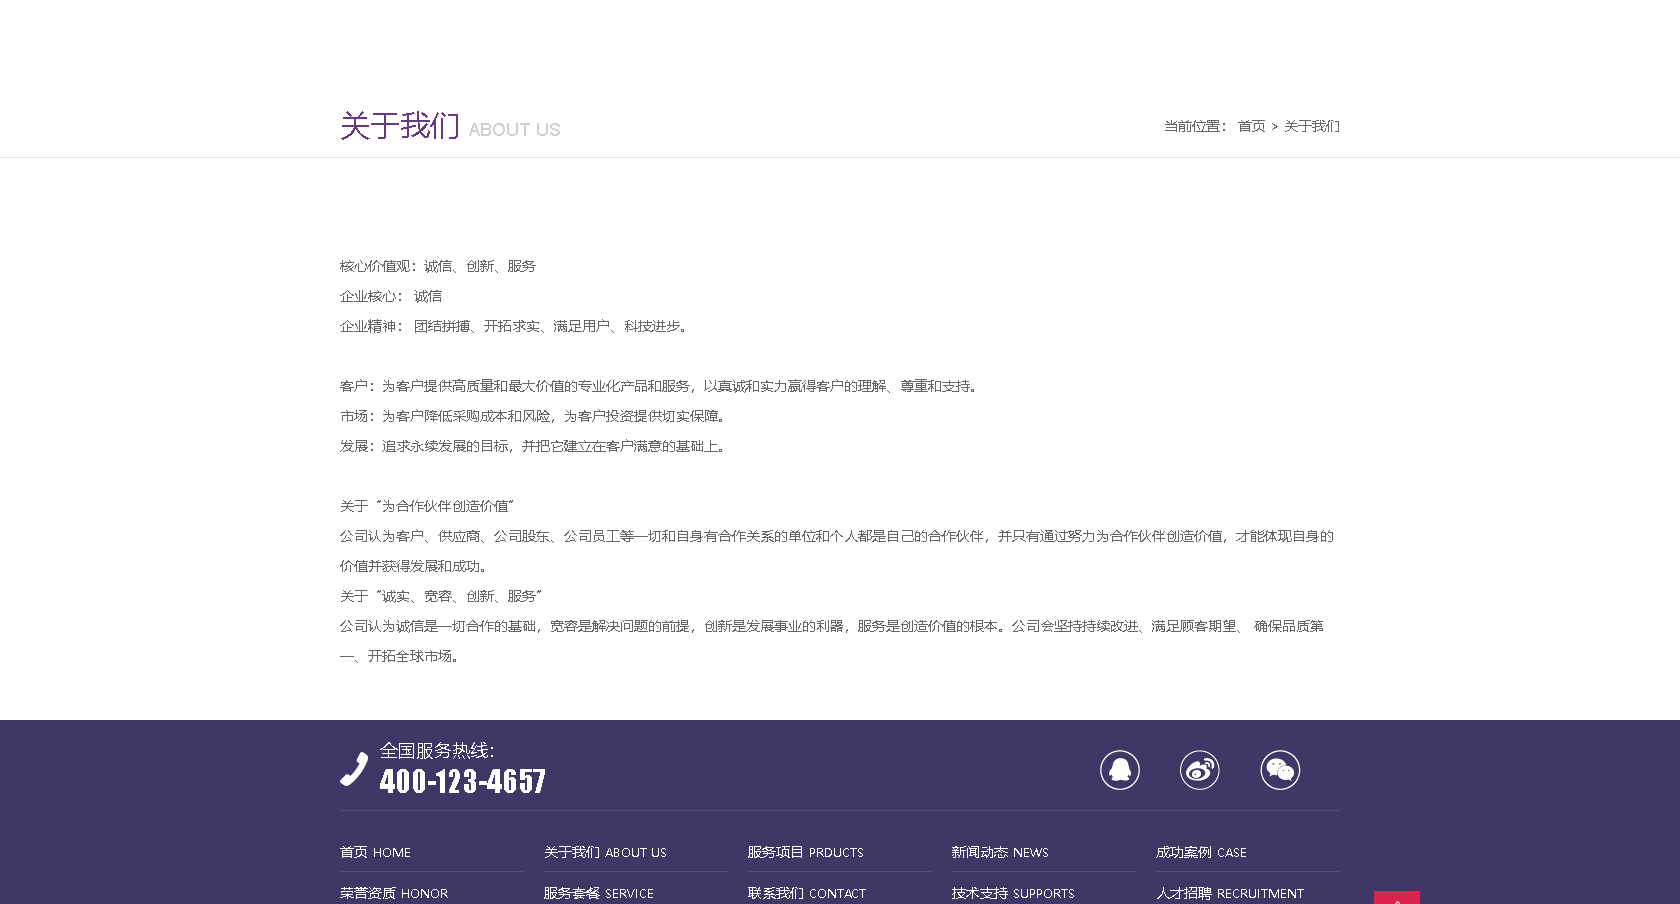Click the WeChat chat bubbles icon

[x=1281, y=770]
